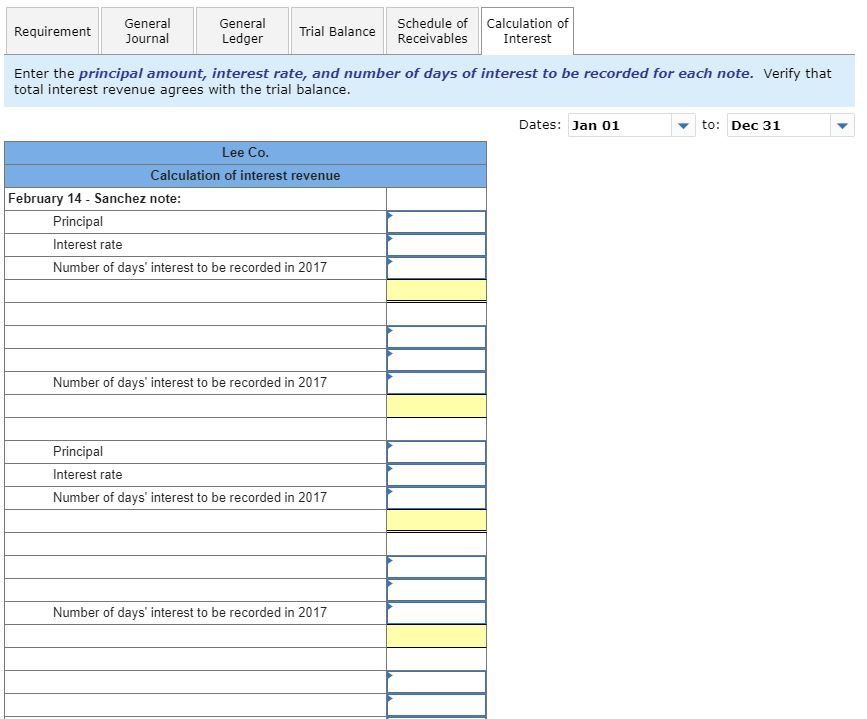Click the Sanchez note Principal input cell
Screen dimensions: 867x719
pos(436,222)
